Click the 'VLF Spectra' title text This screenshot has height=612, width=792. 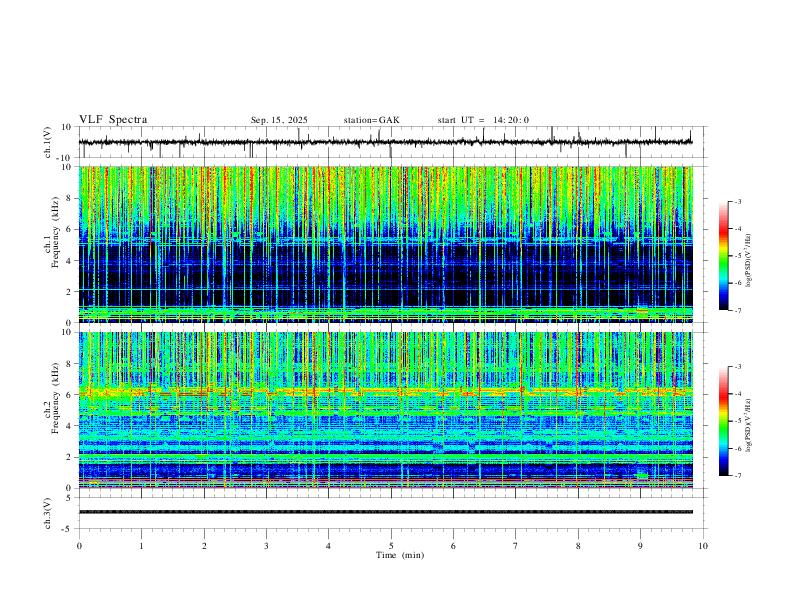click(113, 120)
